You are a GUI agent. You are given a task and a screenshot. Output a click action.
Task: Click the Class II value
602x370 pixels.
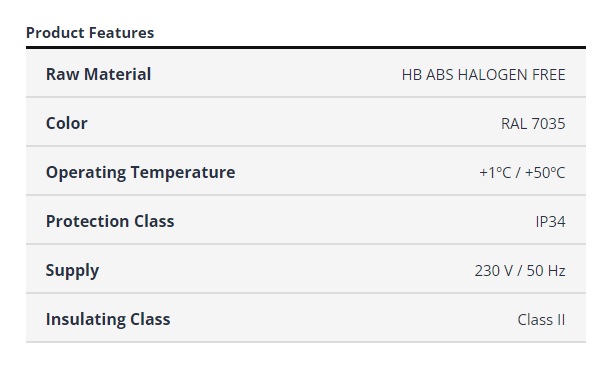click(x=541, y=320)
